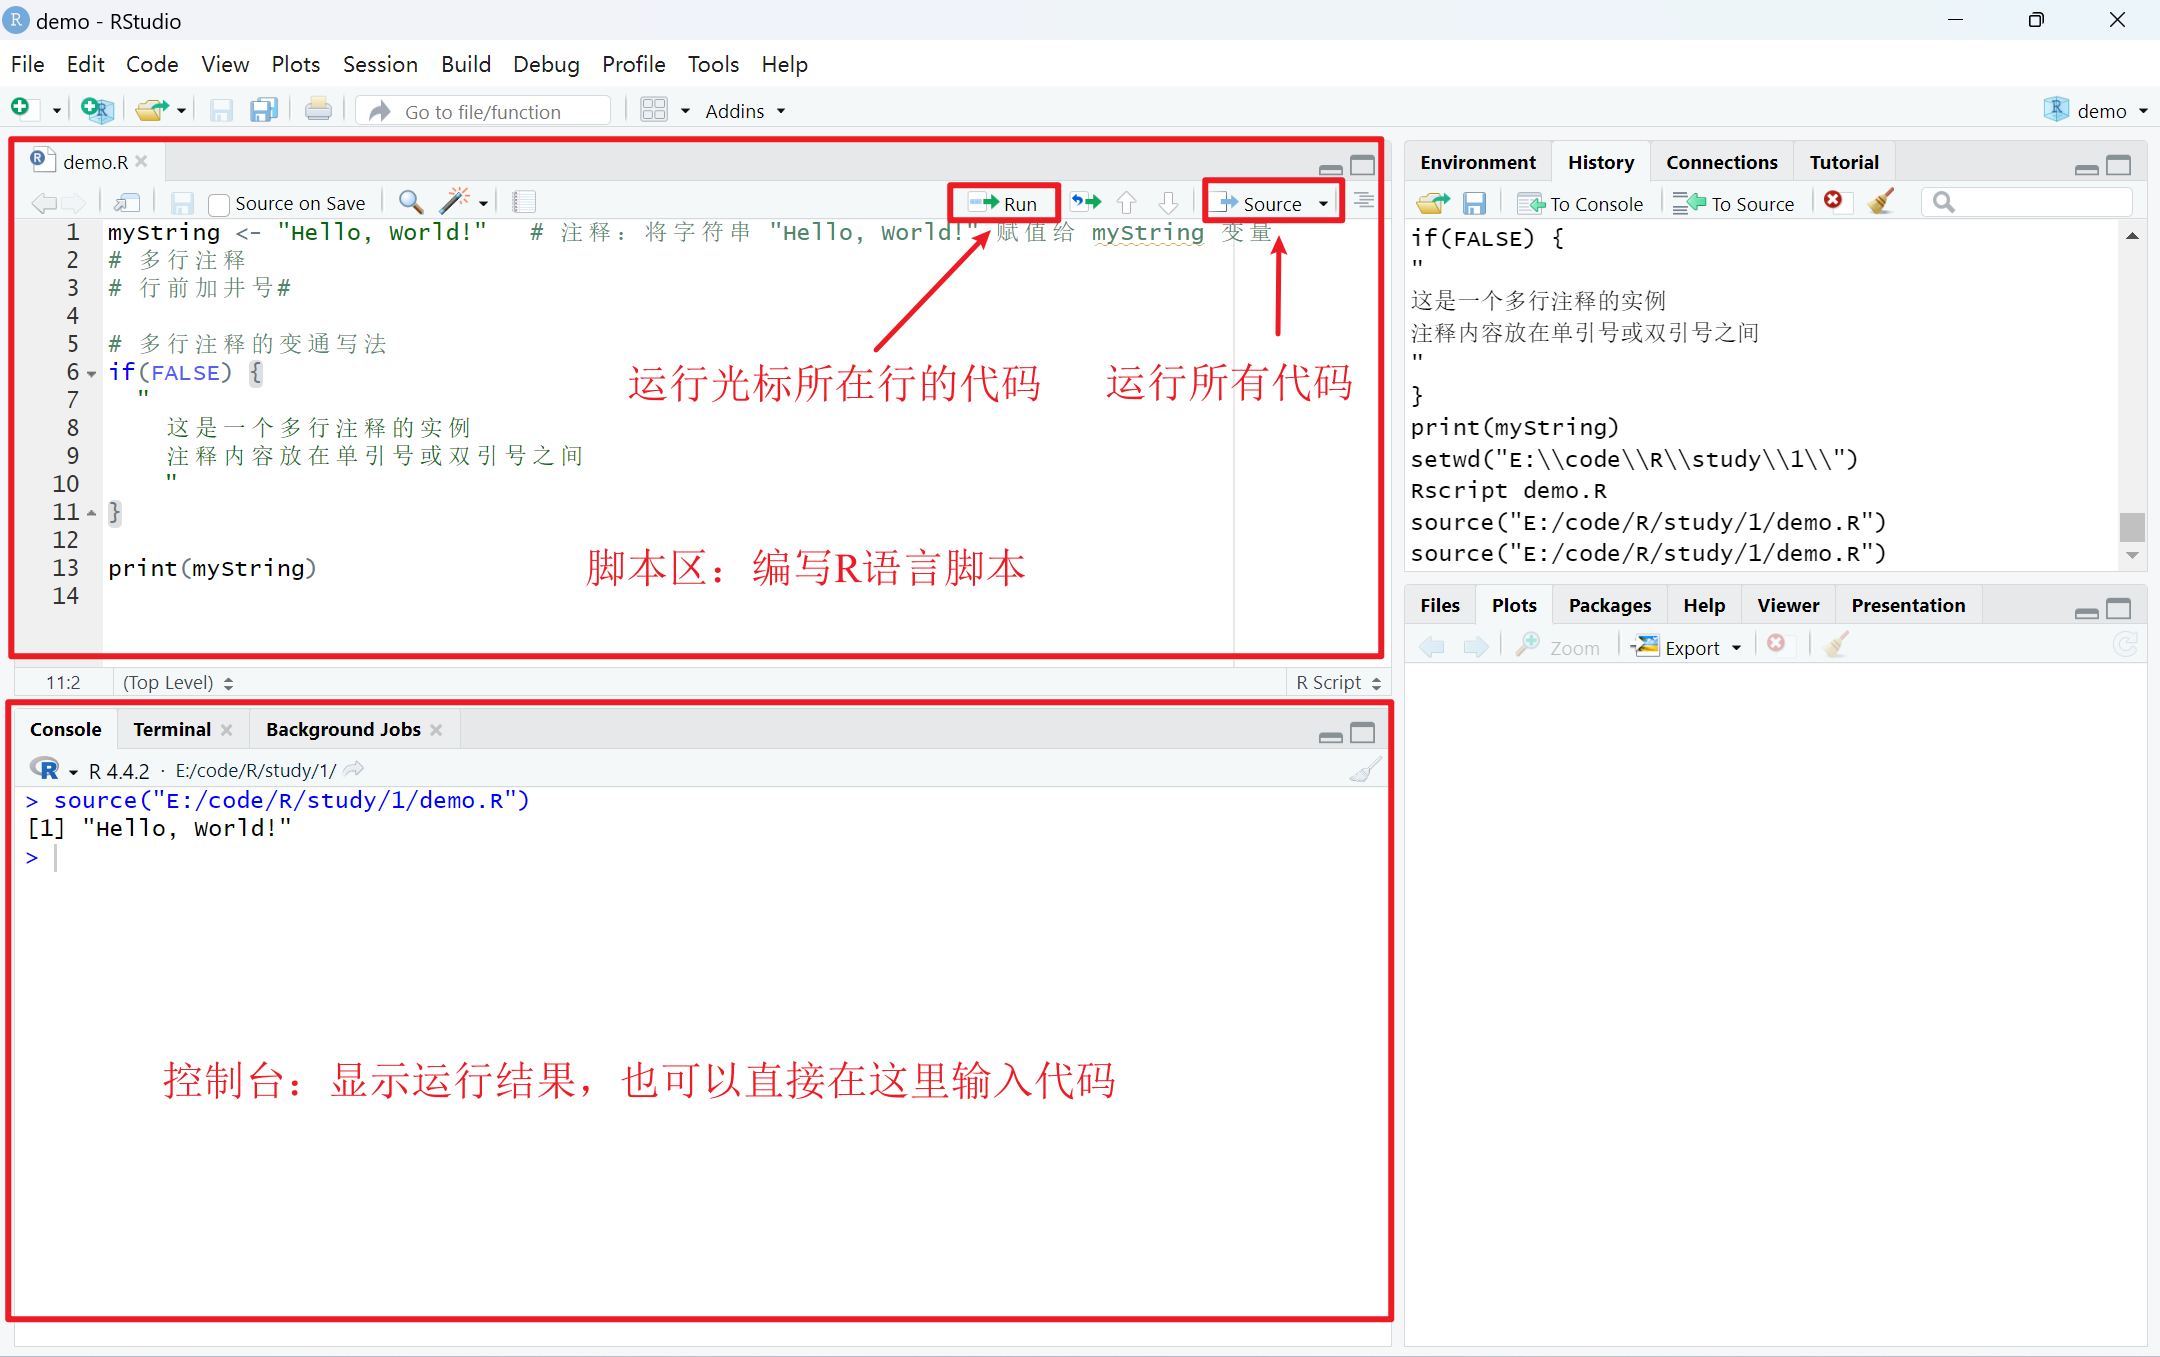Open demo project dropdown menu

(x=2097, y=111)
